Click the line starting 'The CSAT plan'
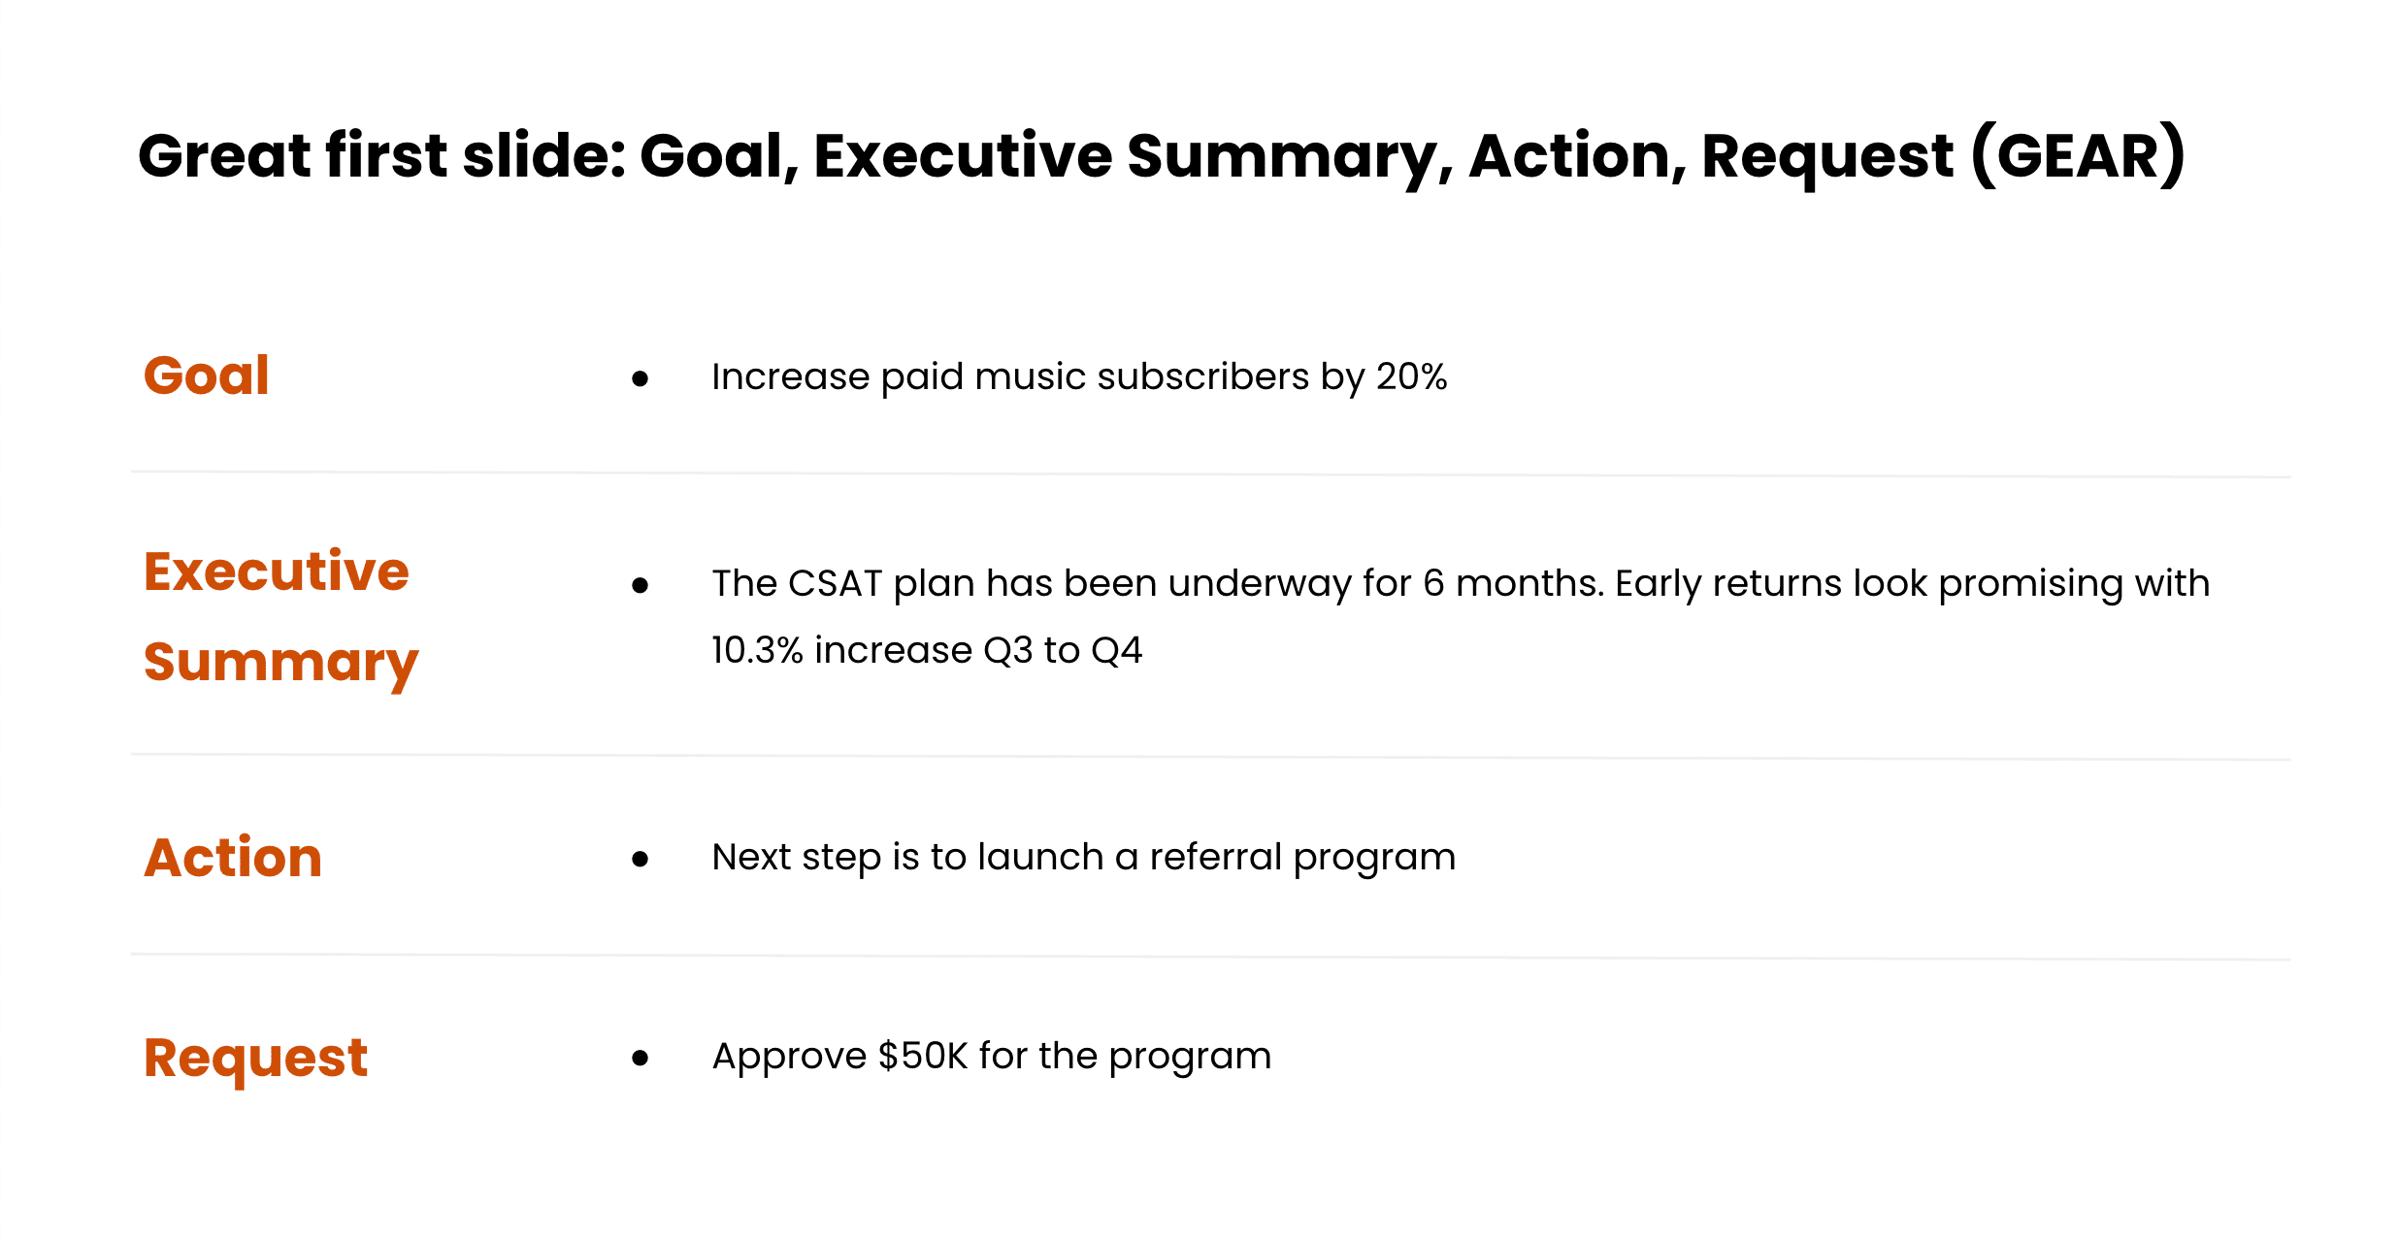 (x=1460, y=584)
